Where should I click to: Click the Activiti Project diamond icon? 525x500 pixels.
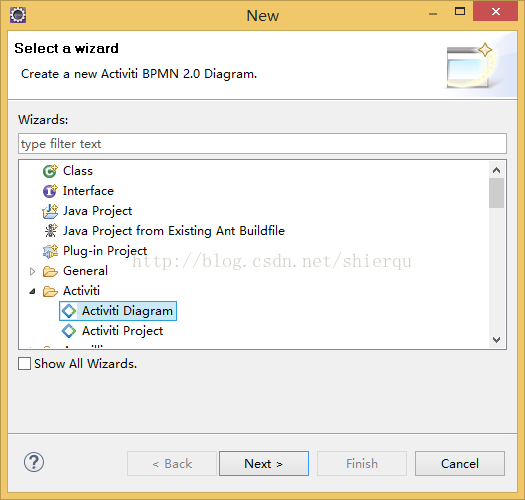tap(69, 331)
